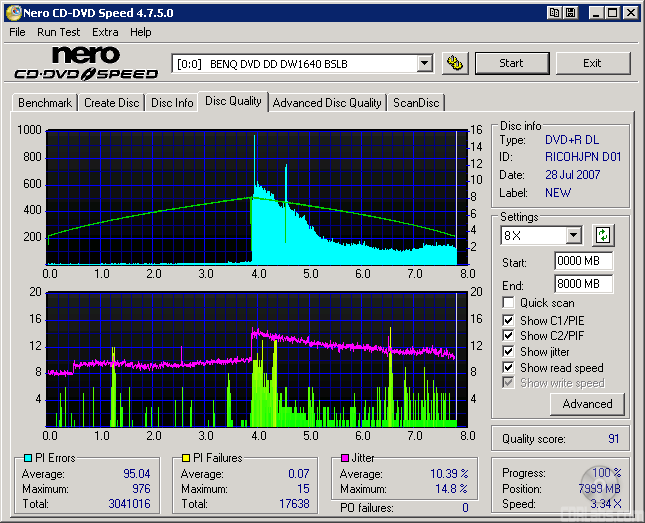Viewport: 645px width, 523px height.
Task: Click the floppy disk save icon in the title bar
Action: click(570, 13)
